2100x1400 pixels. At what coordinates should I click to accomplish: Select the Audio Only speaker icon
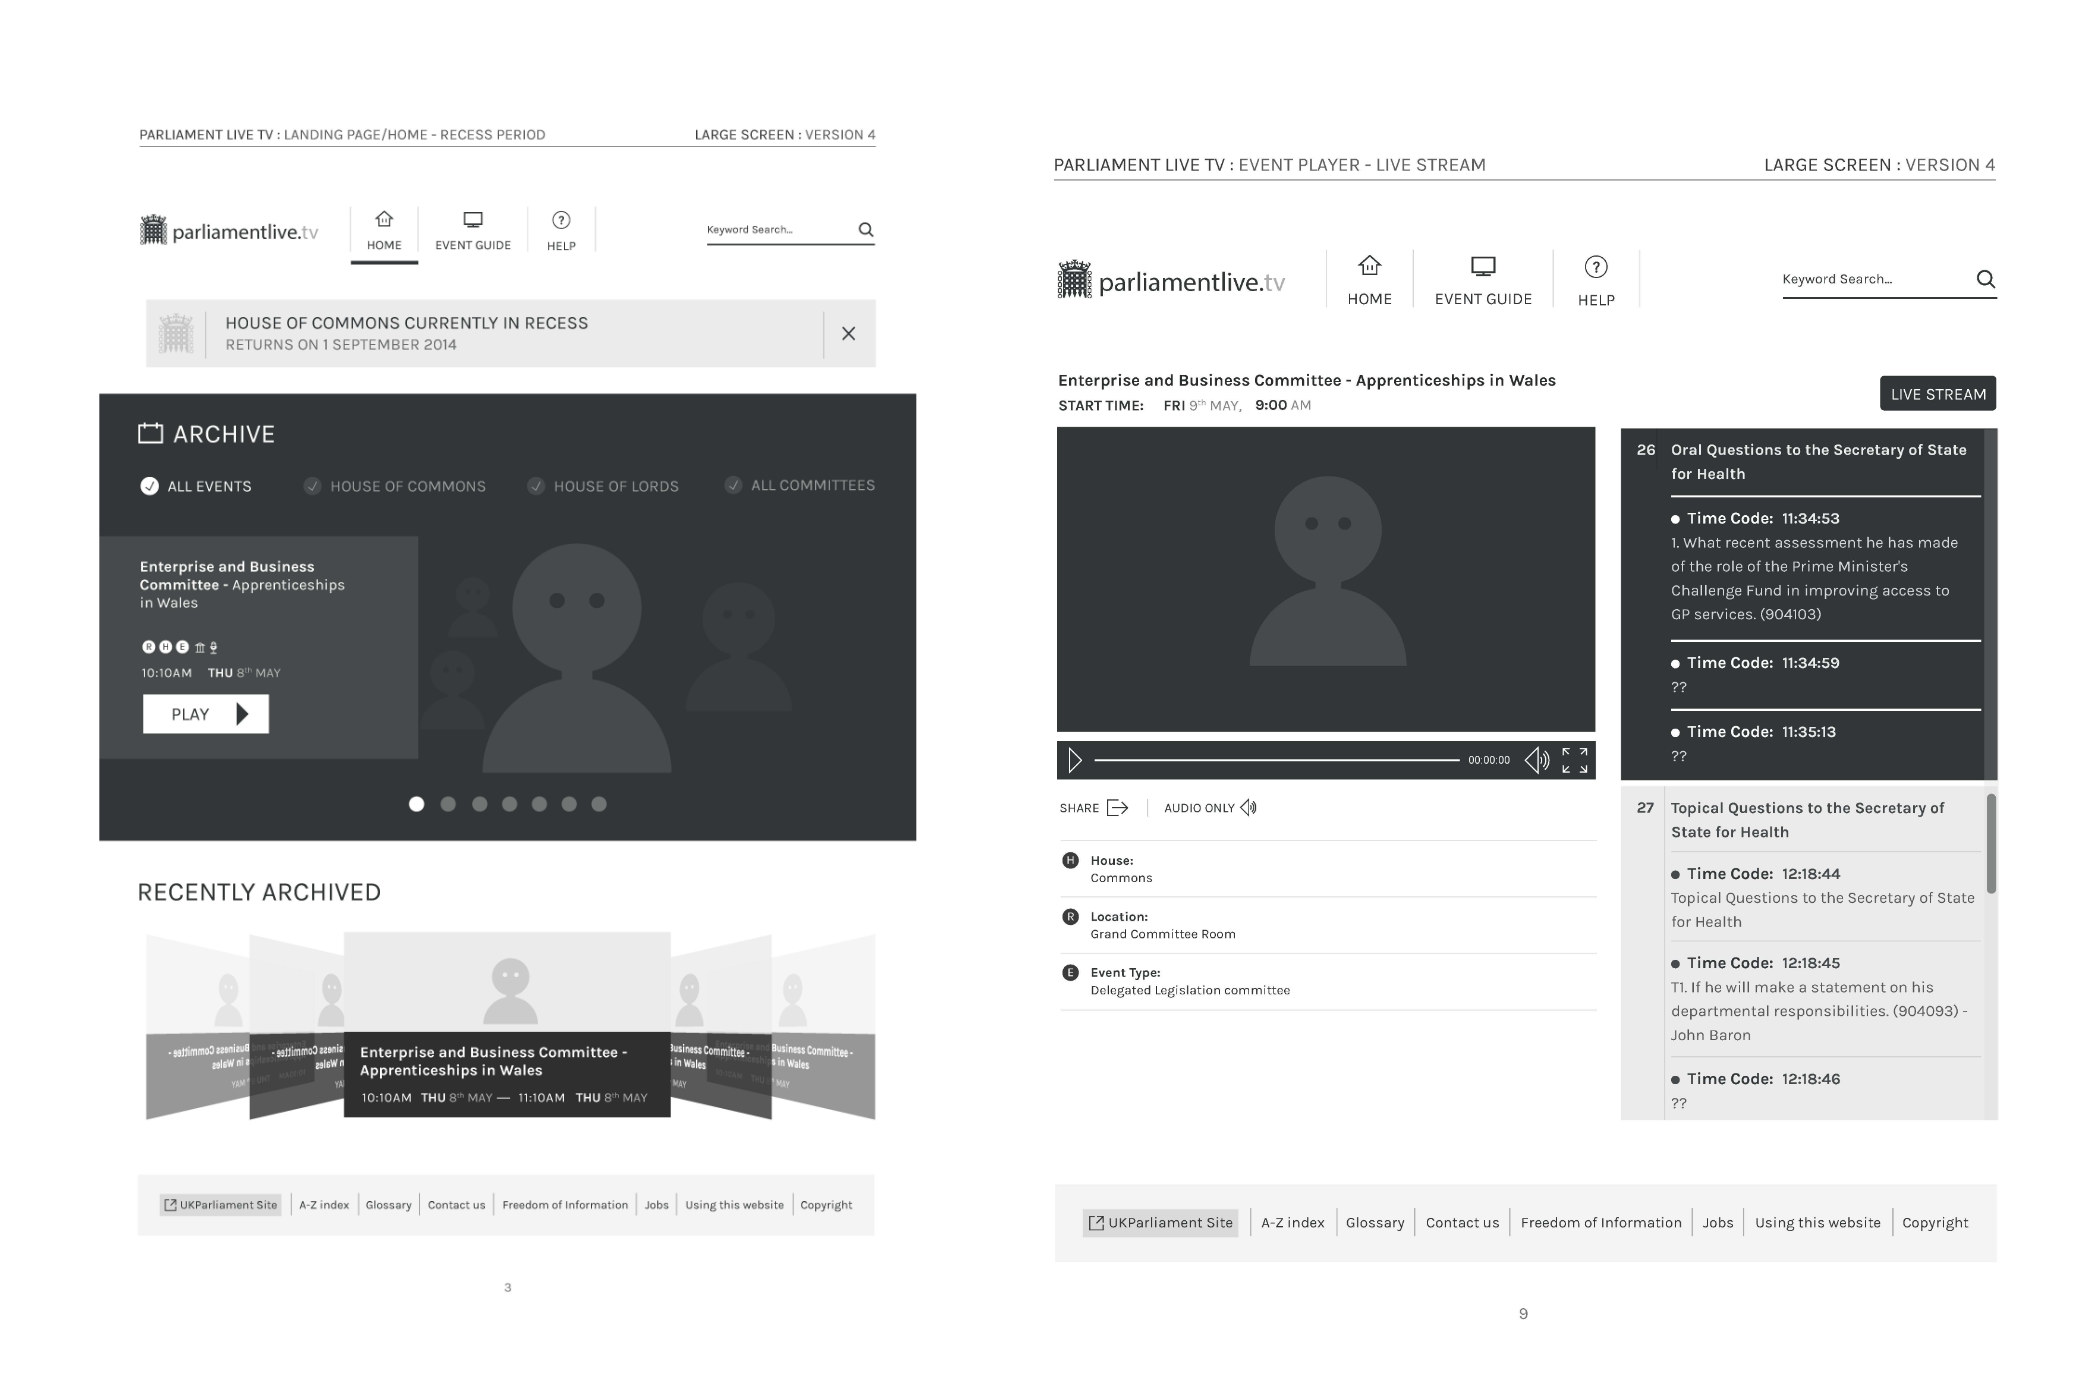coord(1249,807)
